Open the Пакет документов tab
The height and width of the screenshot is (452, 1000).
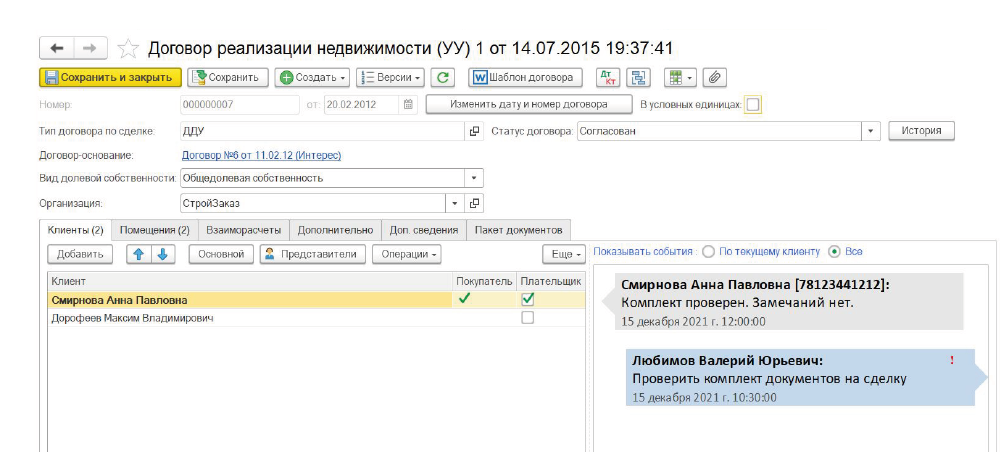[x=518, y=230]
